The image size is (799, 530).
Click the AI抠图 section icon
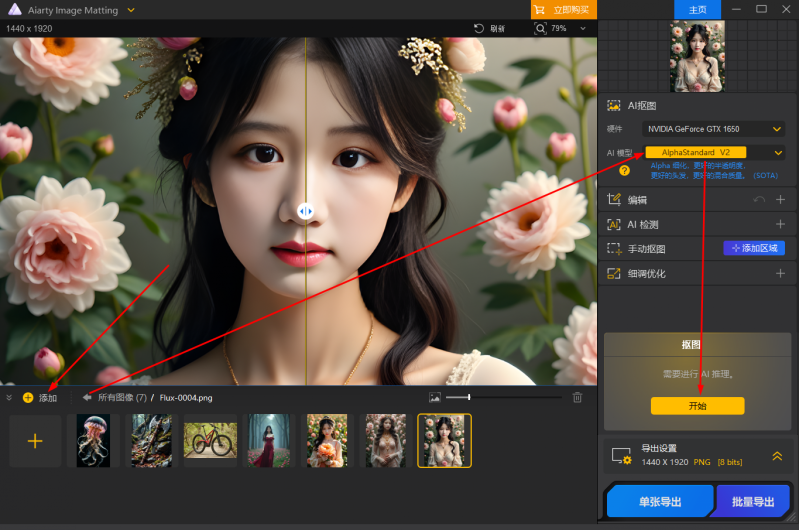pyautogui.click(x=614, y=105)
